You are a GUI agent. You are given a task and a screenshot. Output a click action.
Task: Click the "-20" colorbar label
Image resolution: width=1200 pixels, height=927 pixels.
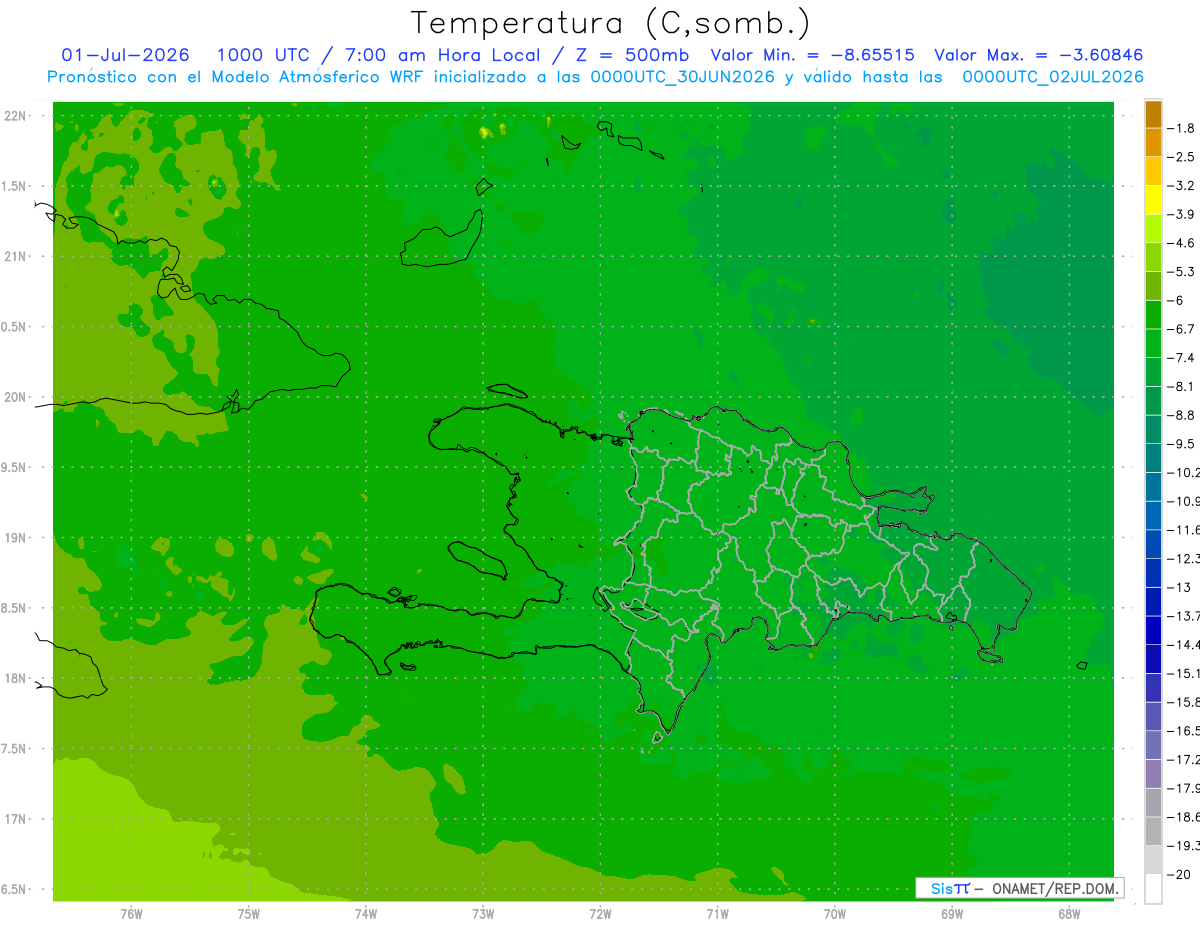(1181, 874)
